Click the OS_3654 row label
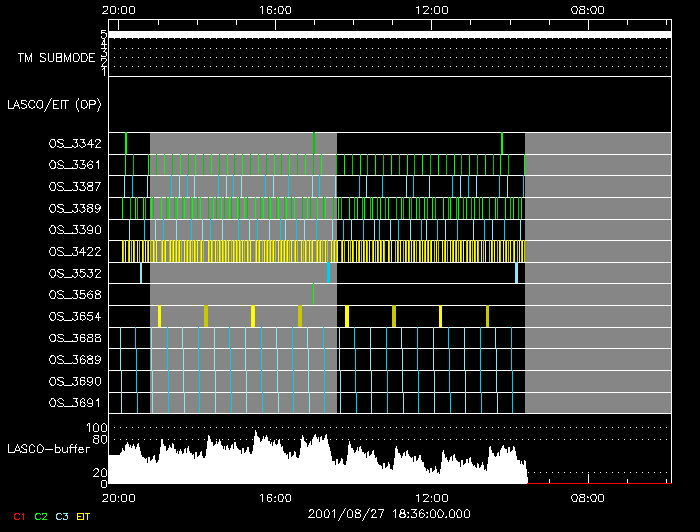 (74, 317)
